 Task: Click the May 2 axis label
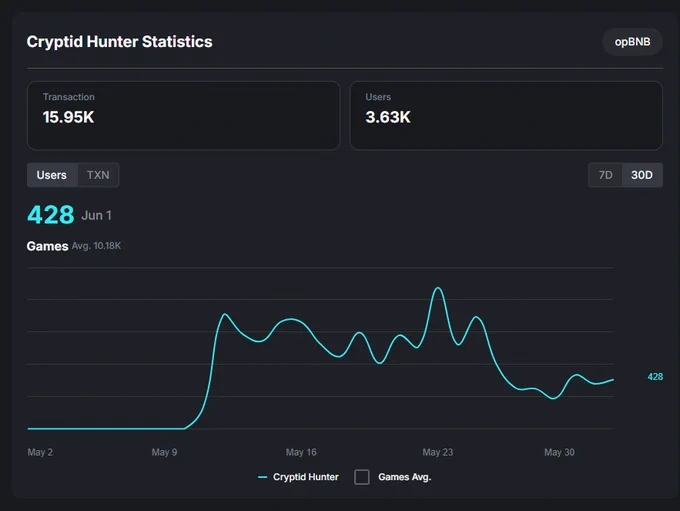40,452
